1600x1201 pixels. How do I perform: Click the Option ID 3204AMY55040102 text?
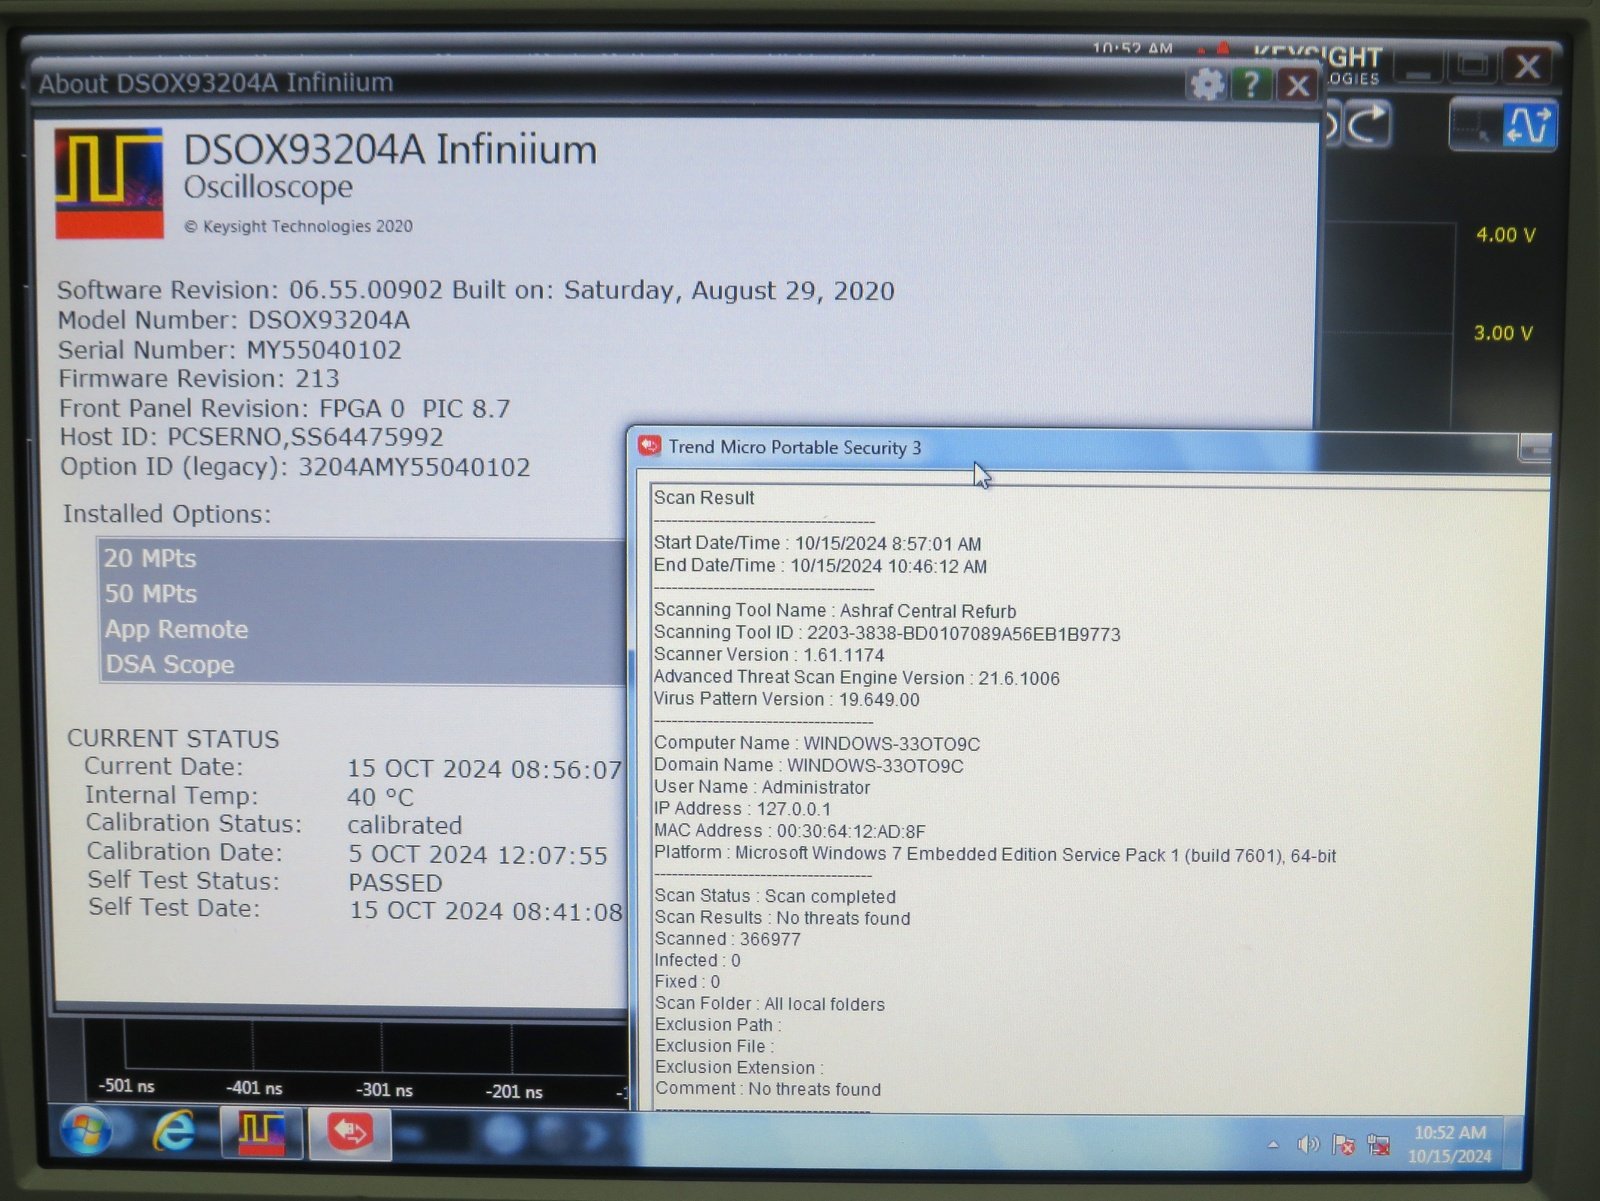295,467
